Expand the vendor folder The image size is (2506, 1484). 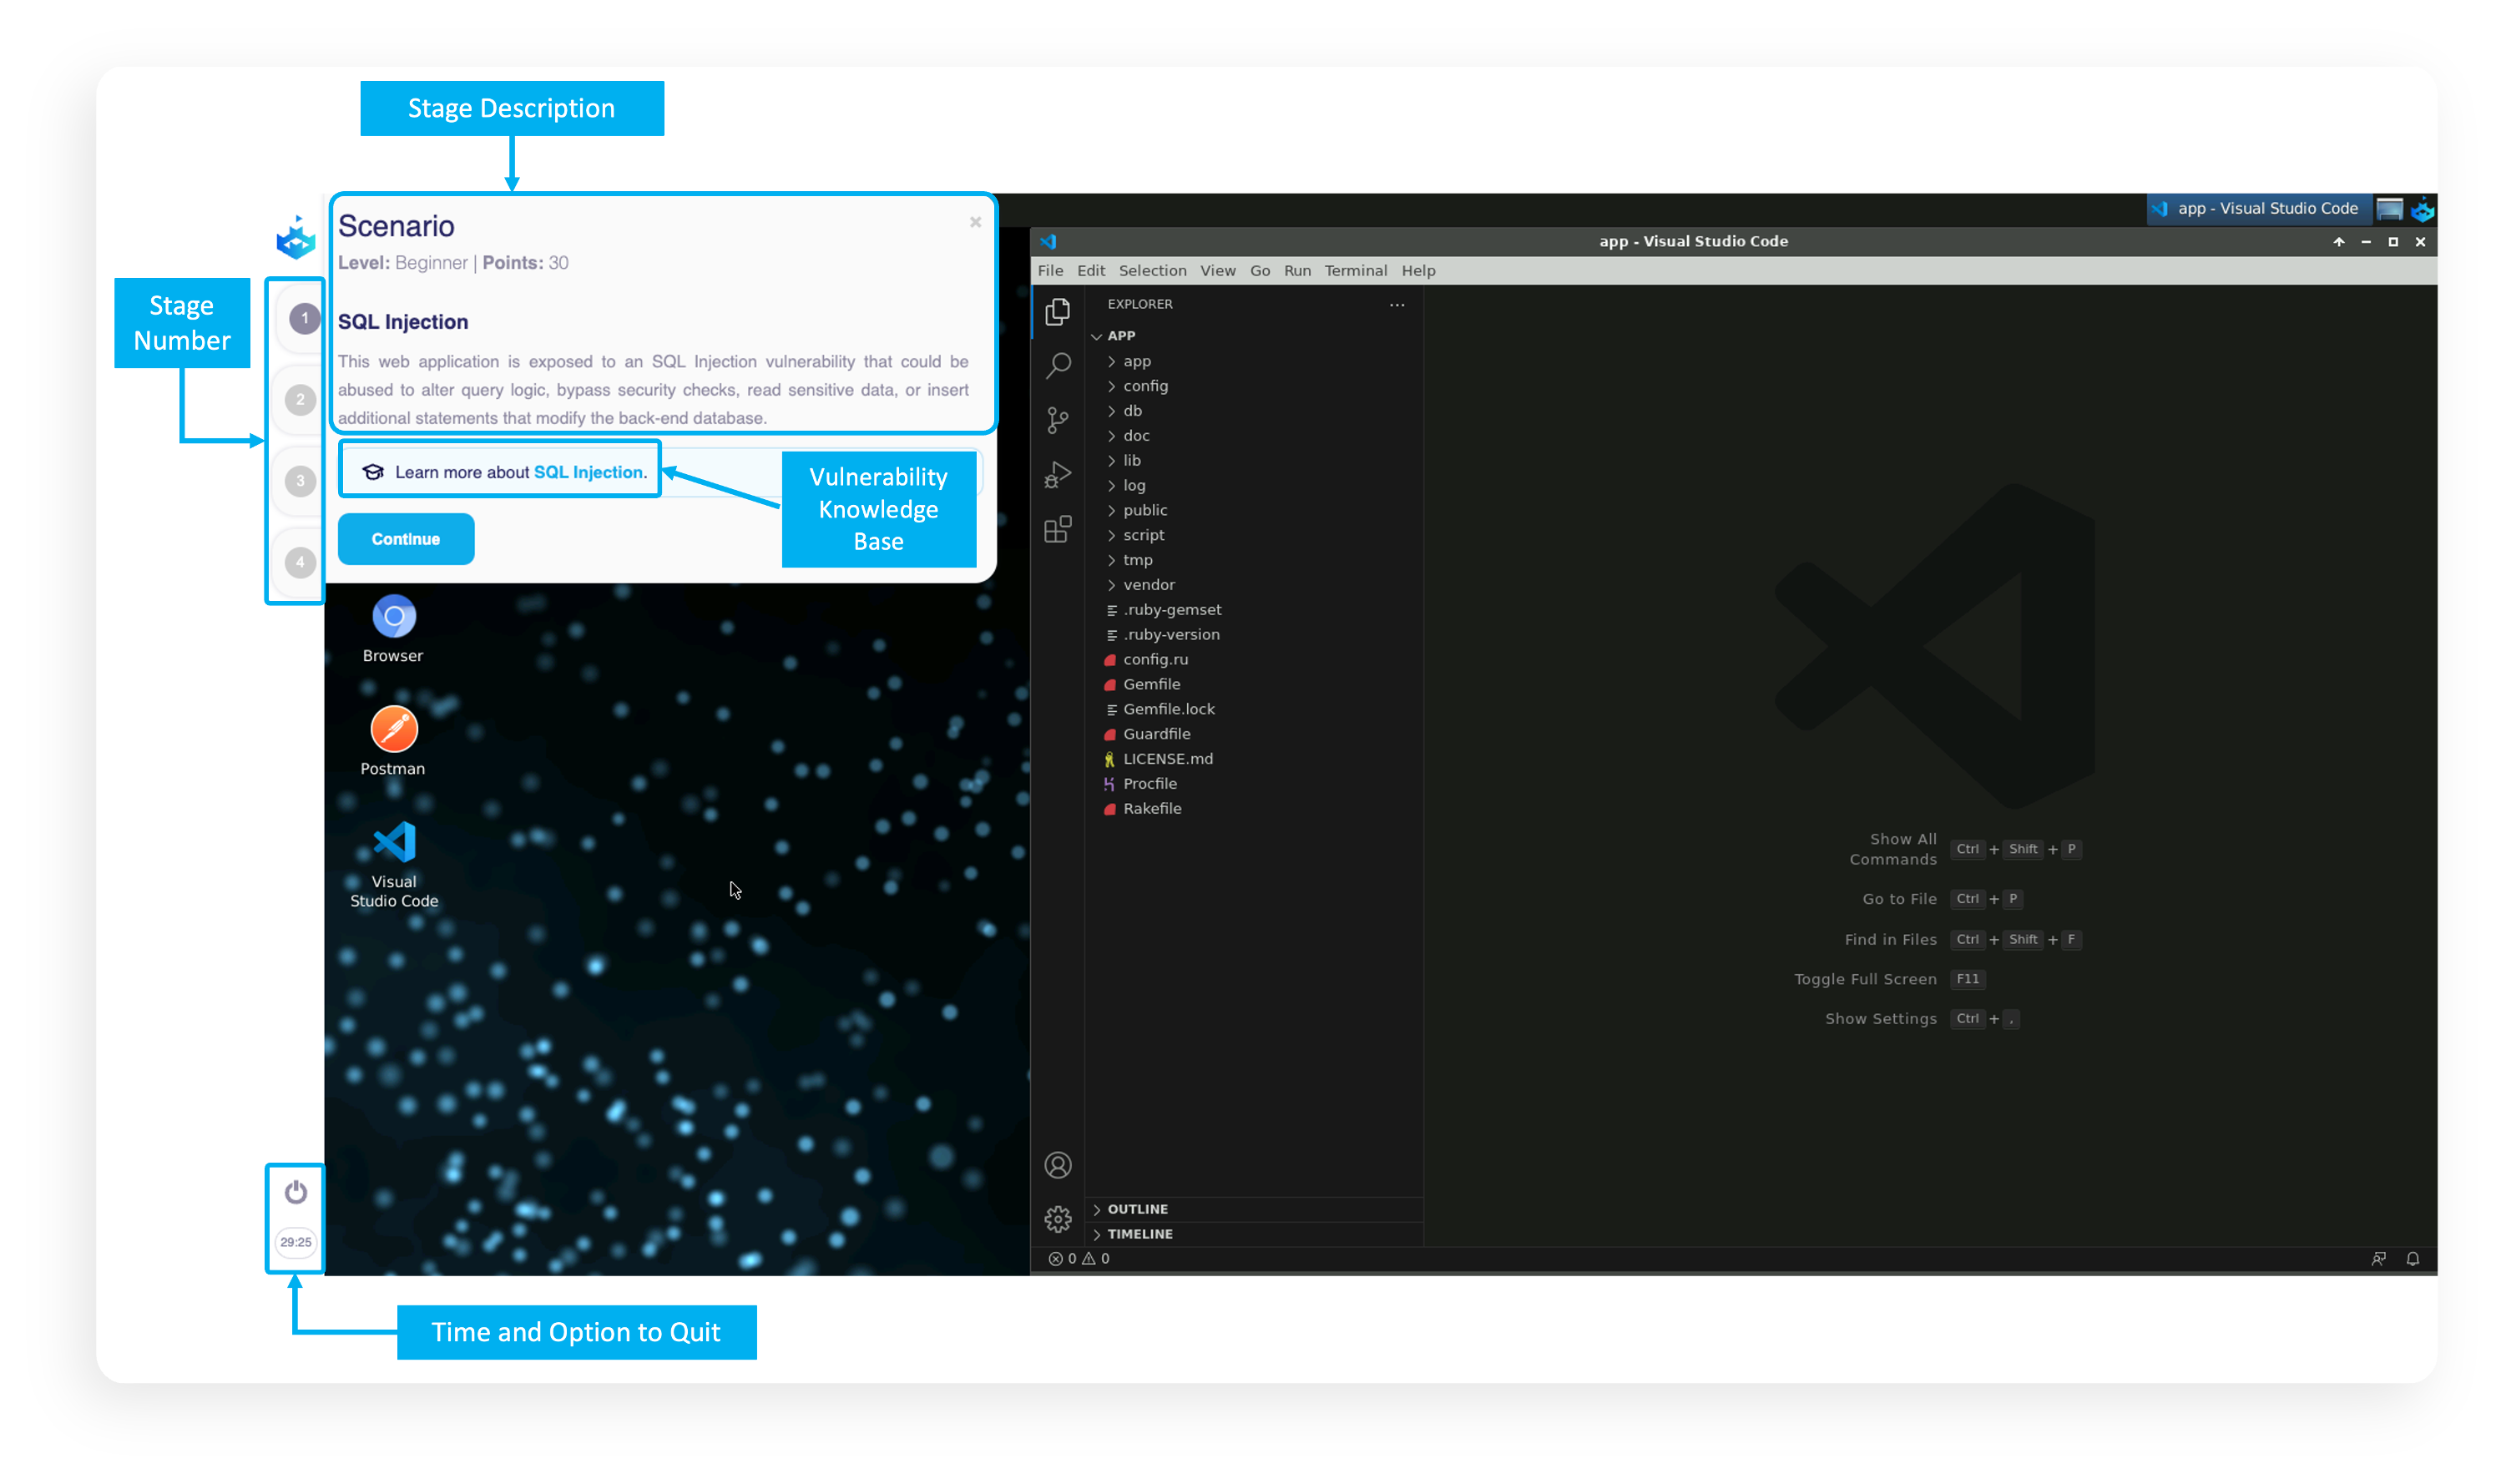[x=1254, y=585]
